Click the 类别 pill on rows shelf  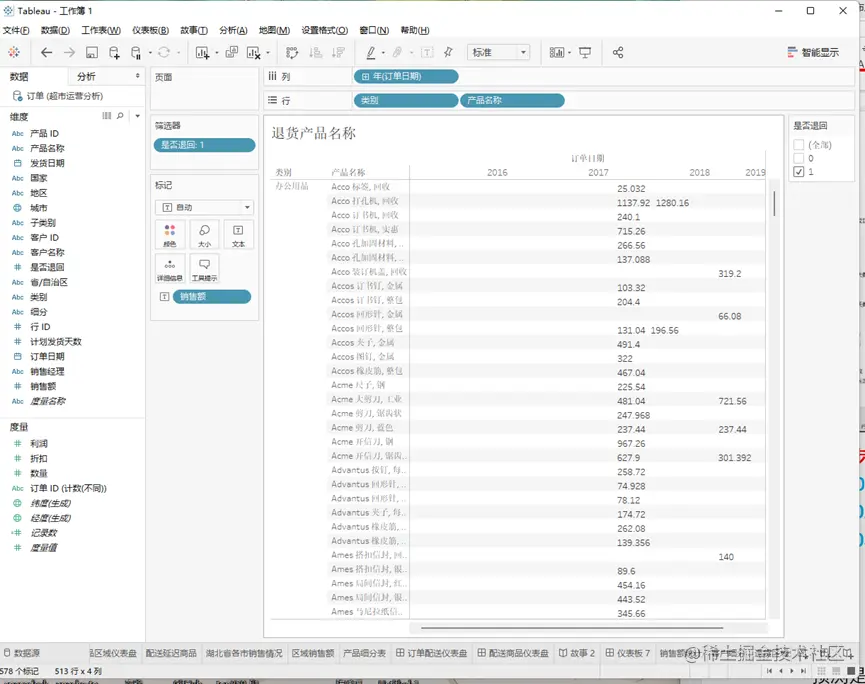pyautogui.click(x=406, y=100)
